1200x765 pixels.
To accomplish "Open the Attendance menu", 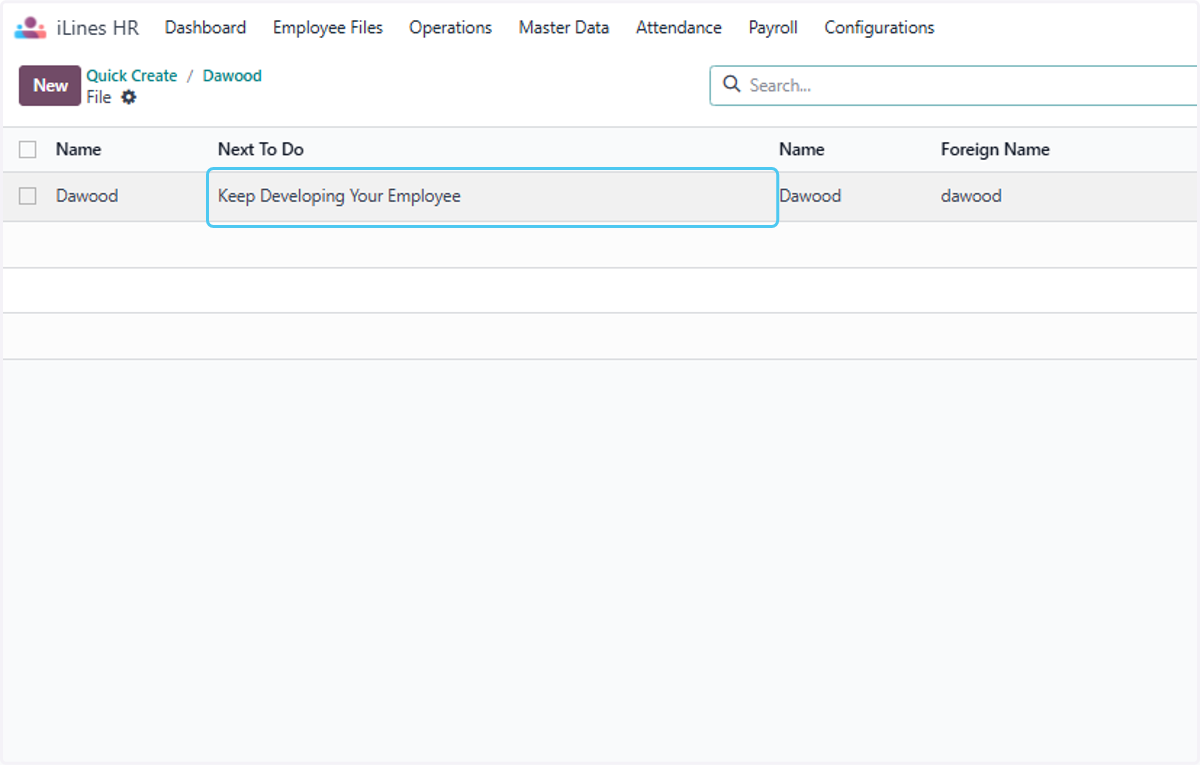I will tap(679, 28).
